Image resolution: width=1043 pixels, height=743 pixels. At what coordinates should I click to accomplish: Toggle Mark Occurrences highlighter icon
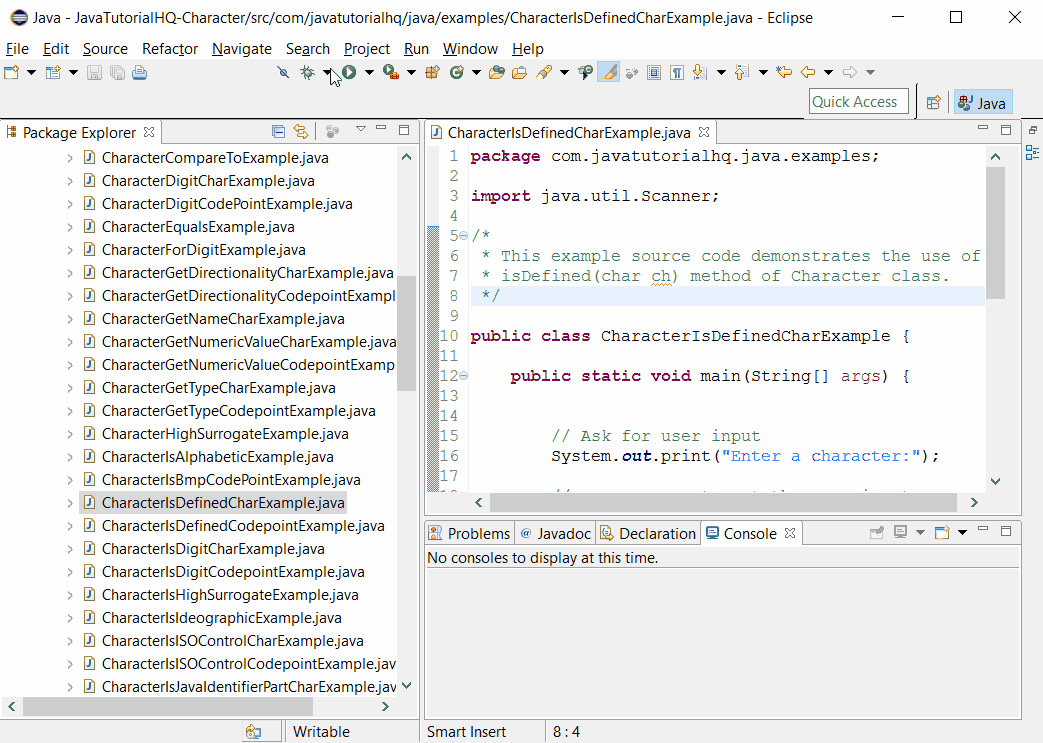pyautogui.click(x=609, y=72)
